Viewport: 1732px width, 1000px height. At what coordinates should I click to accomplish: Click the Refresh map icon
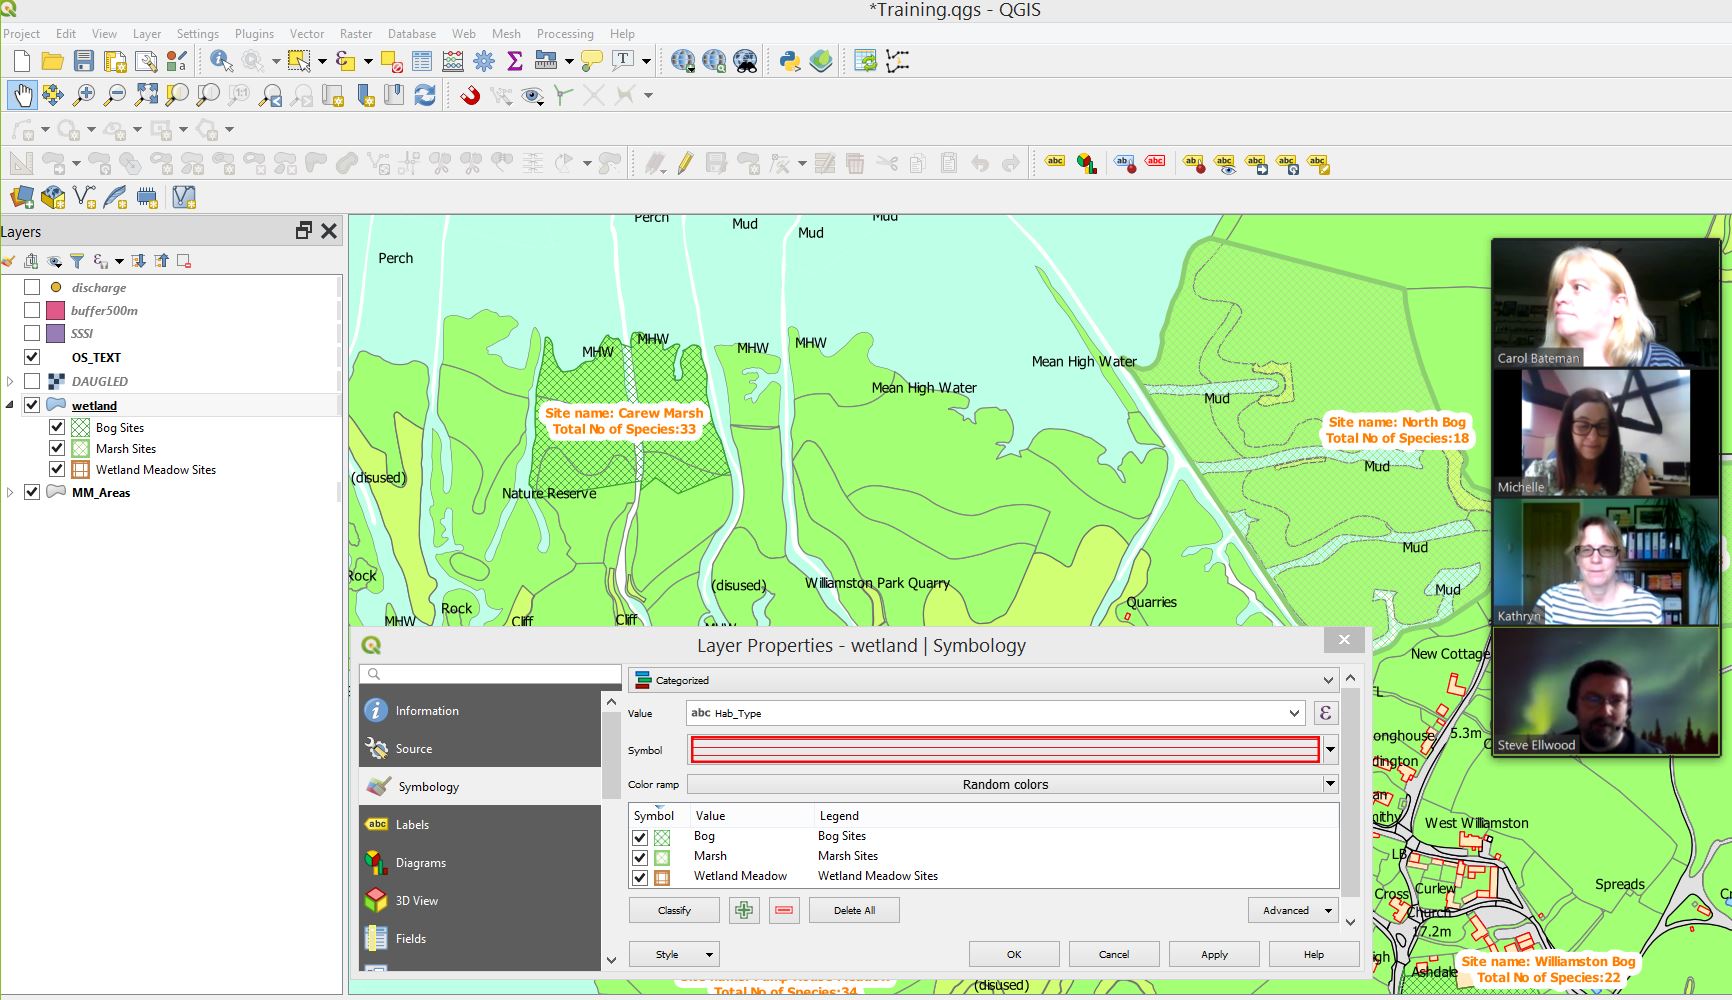click(x=425, y=95)
